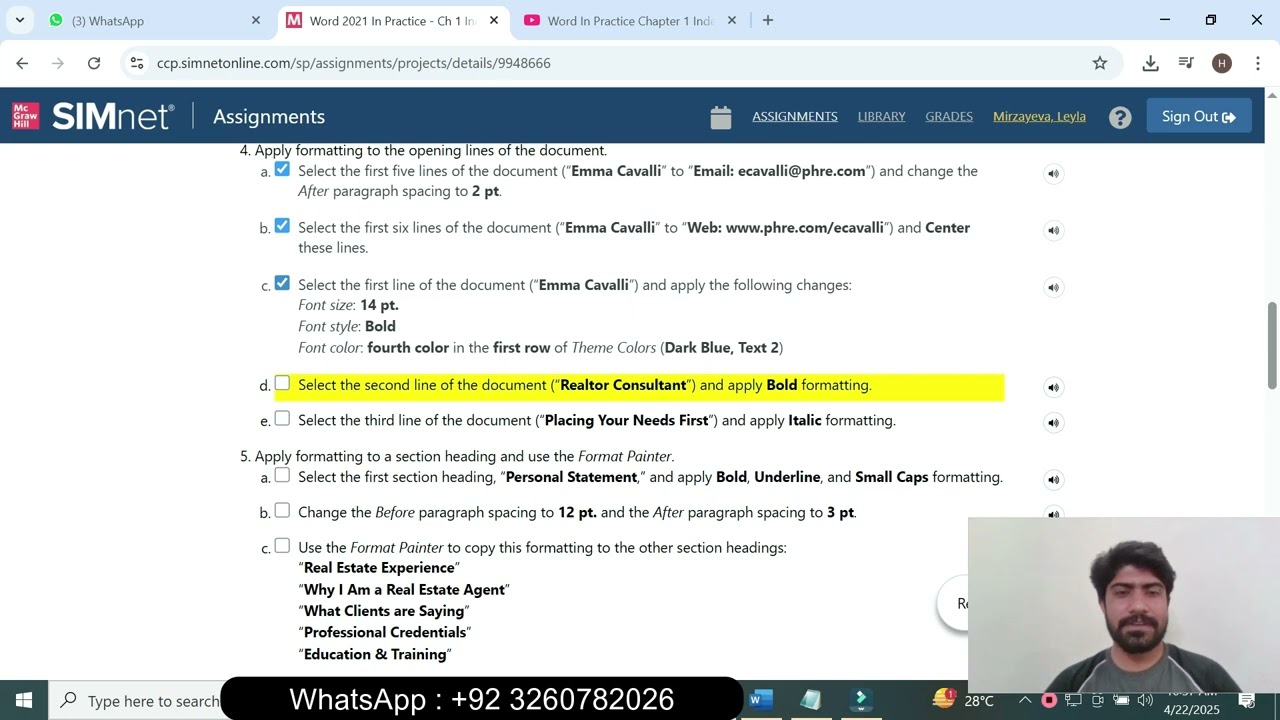Play audio for step 4c font changes
Screen dimensions: 1280x720
1053,288
